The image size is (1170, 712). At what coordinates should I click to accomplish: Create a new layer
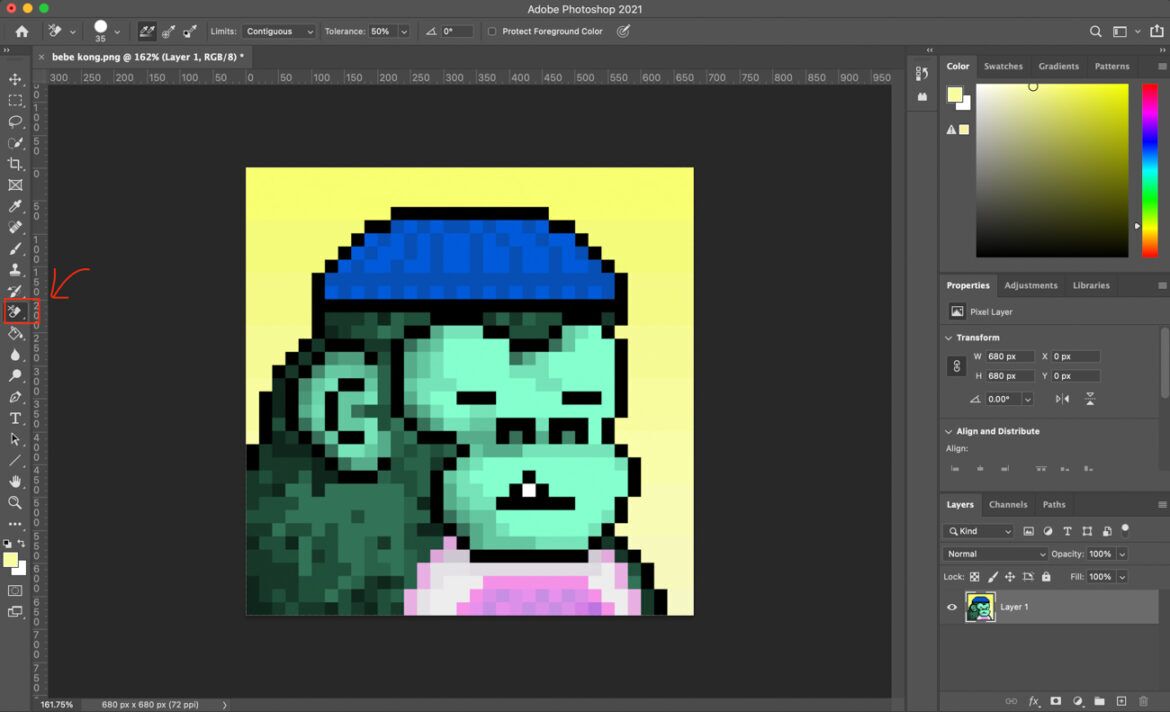pyautogui.click(x=1122, y=701)
